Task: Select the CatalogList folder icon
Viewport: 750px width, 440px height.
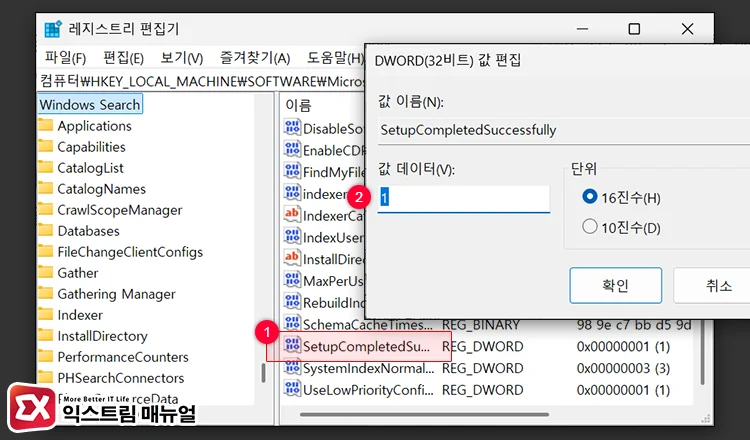Action: click(x=46, y=167)
